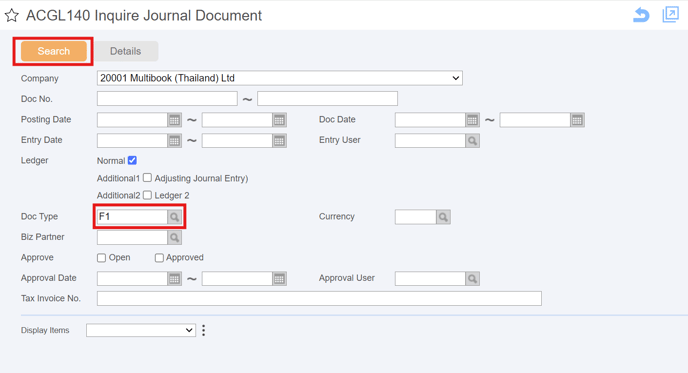
Task: Look up Doc Type with magnifier icon
Action: coord(175,217)
